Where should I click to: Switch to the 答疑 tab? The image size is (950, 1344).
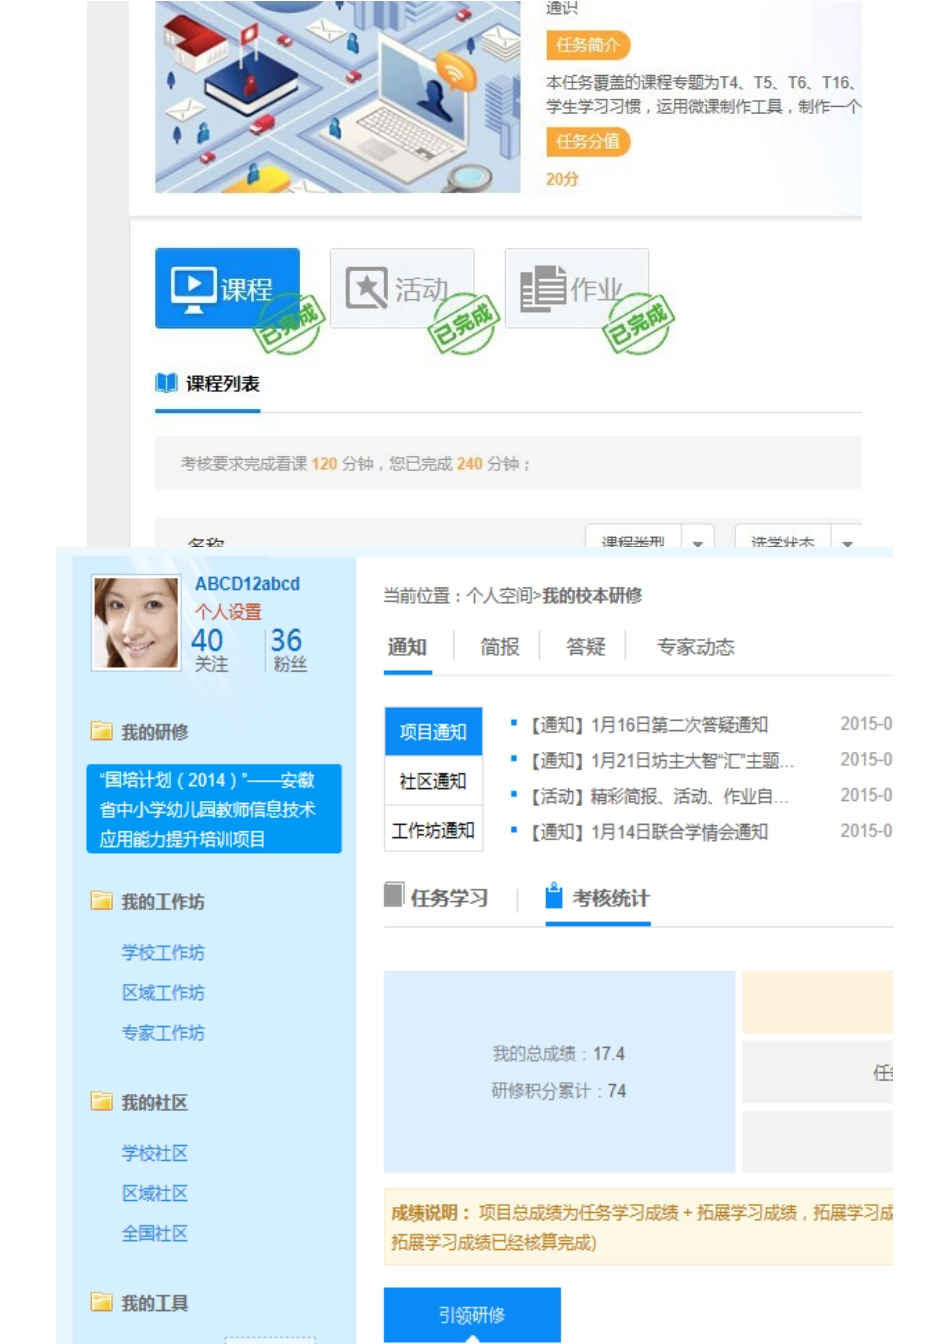(x=586, y=647)
